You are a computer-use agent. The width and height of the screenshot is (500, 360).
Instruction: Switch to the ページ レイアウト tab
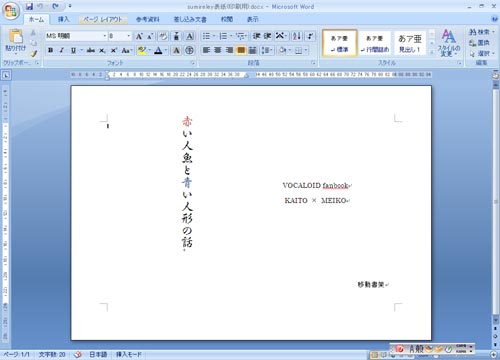point(103,19)
